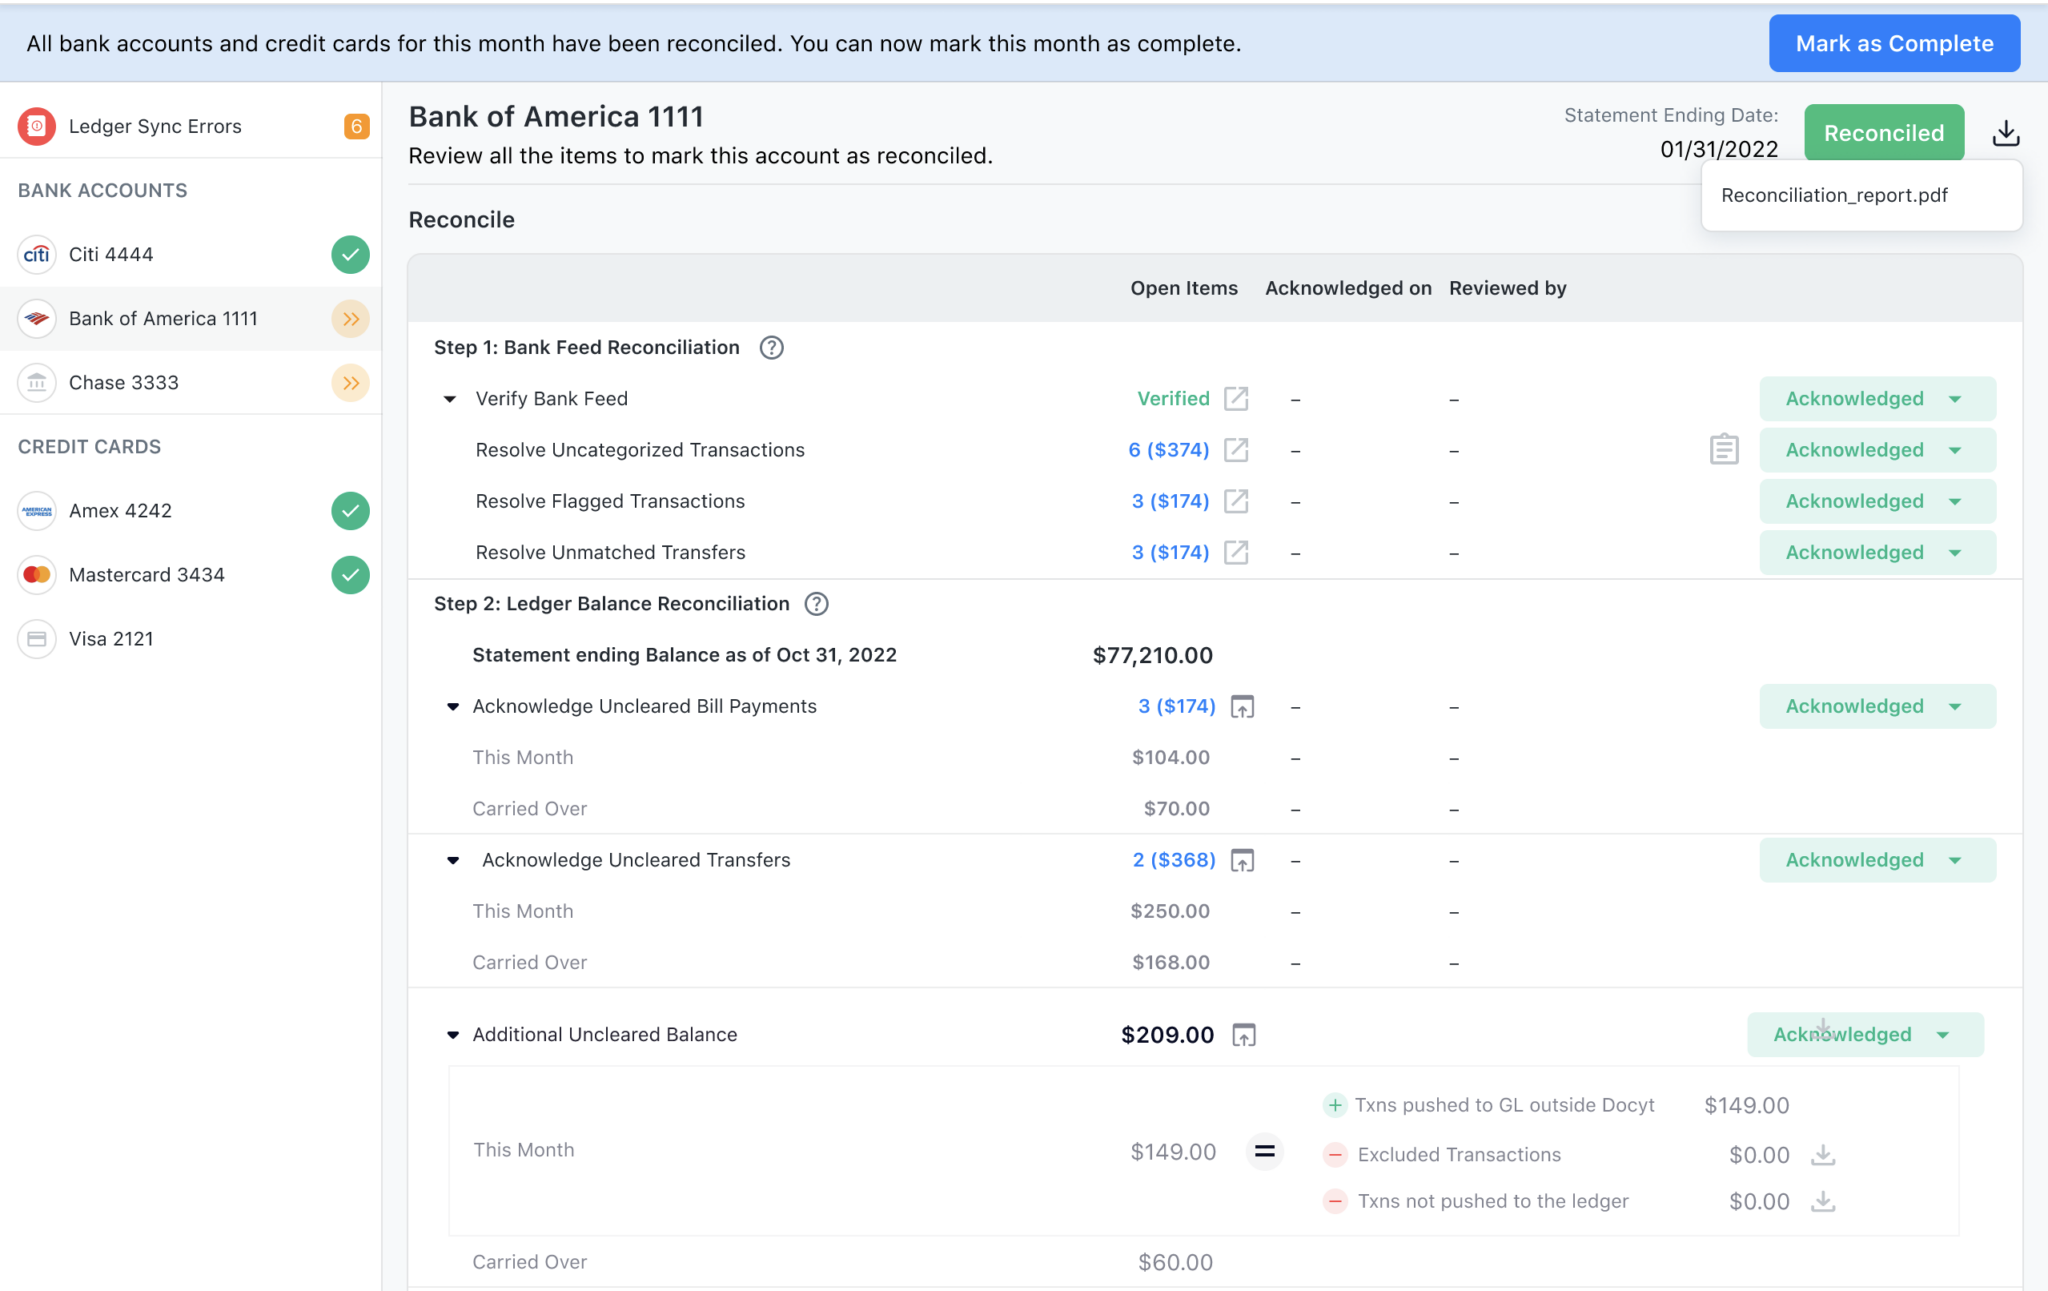Open Acknowledged dropdown for Flagged Transactions
Screen dimensions: 2048x1291
pyautogui.click(x=1877, y=500)
